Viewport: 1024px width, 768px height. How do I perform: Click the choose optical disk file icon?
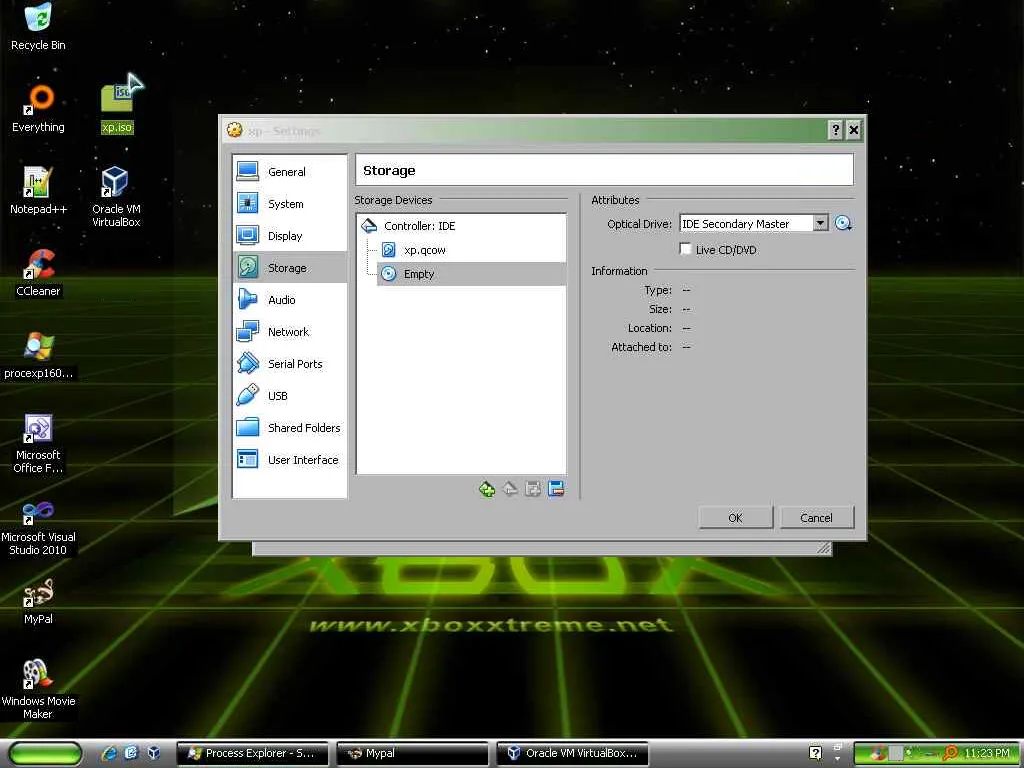843,223
